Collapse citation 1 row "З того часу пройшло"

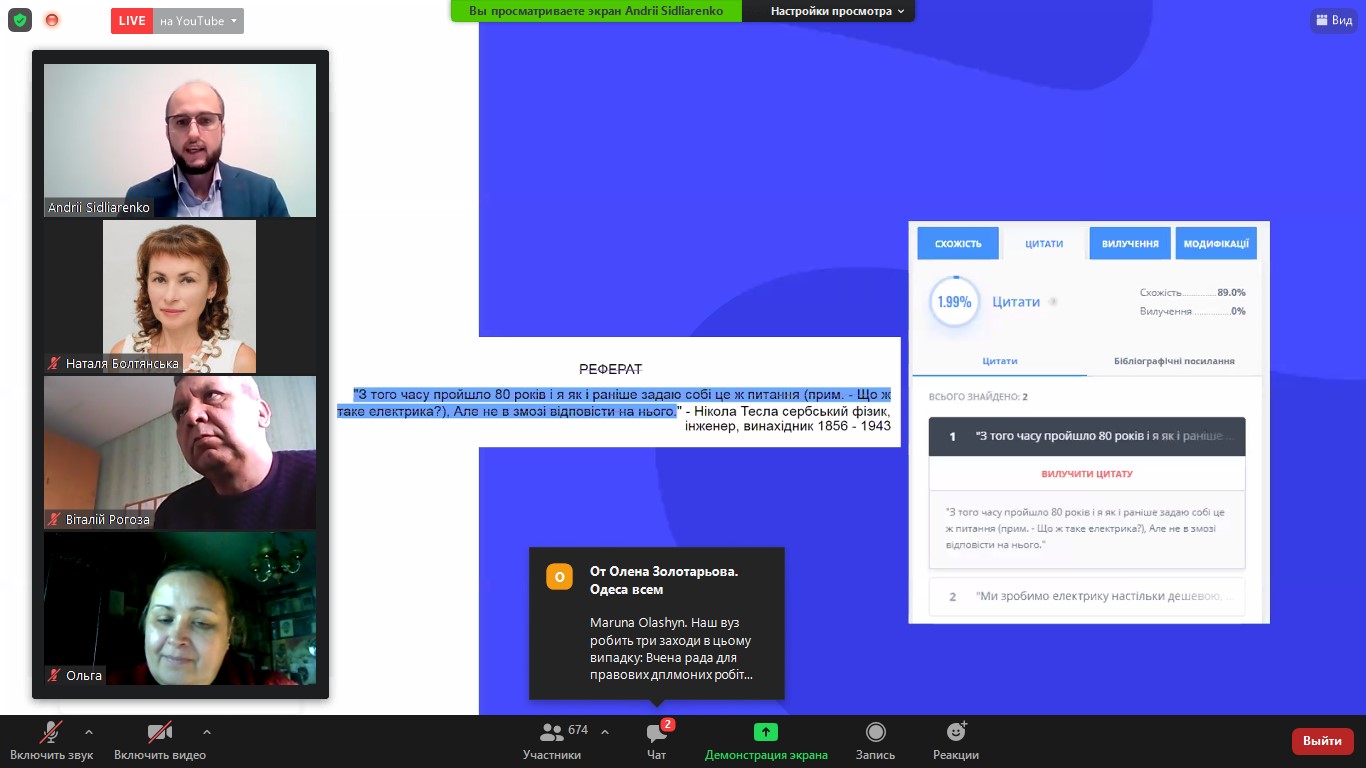[x=1087, y=437]
